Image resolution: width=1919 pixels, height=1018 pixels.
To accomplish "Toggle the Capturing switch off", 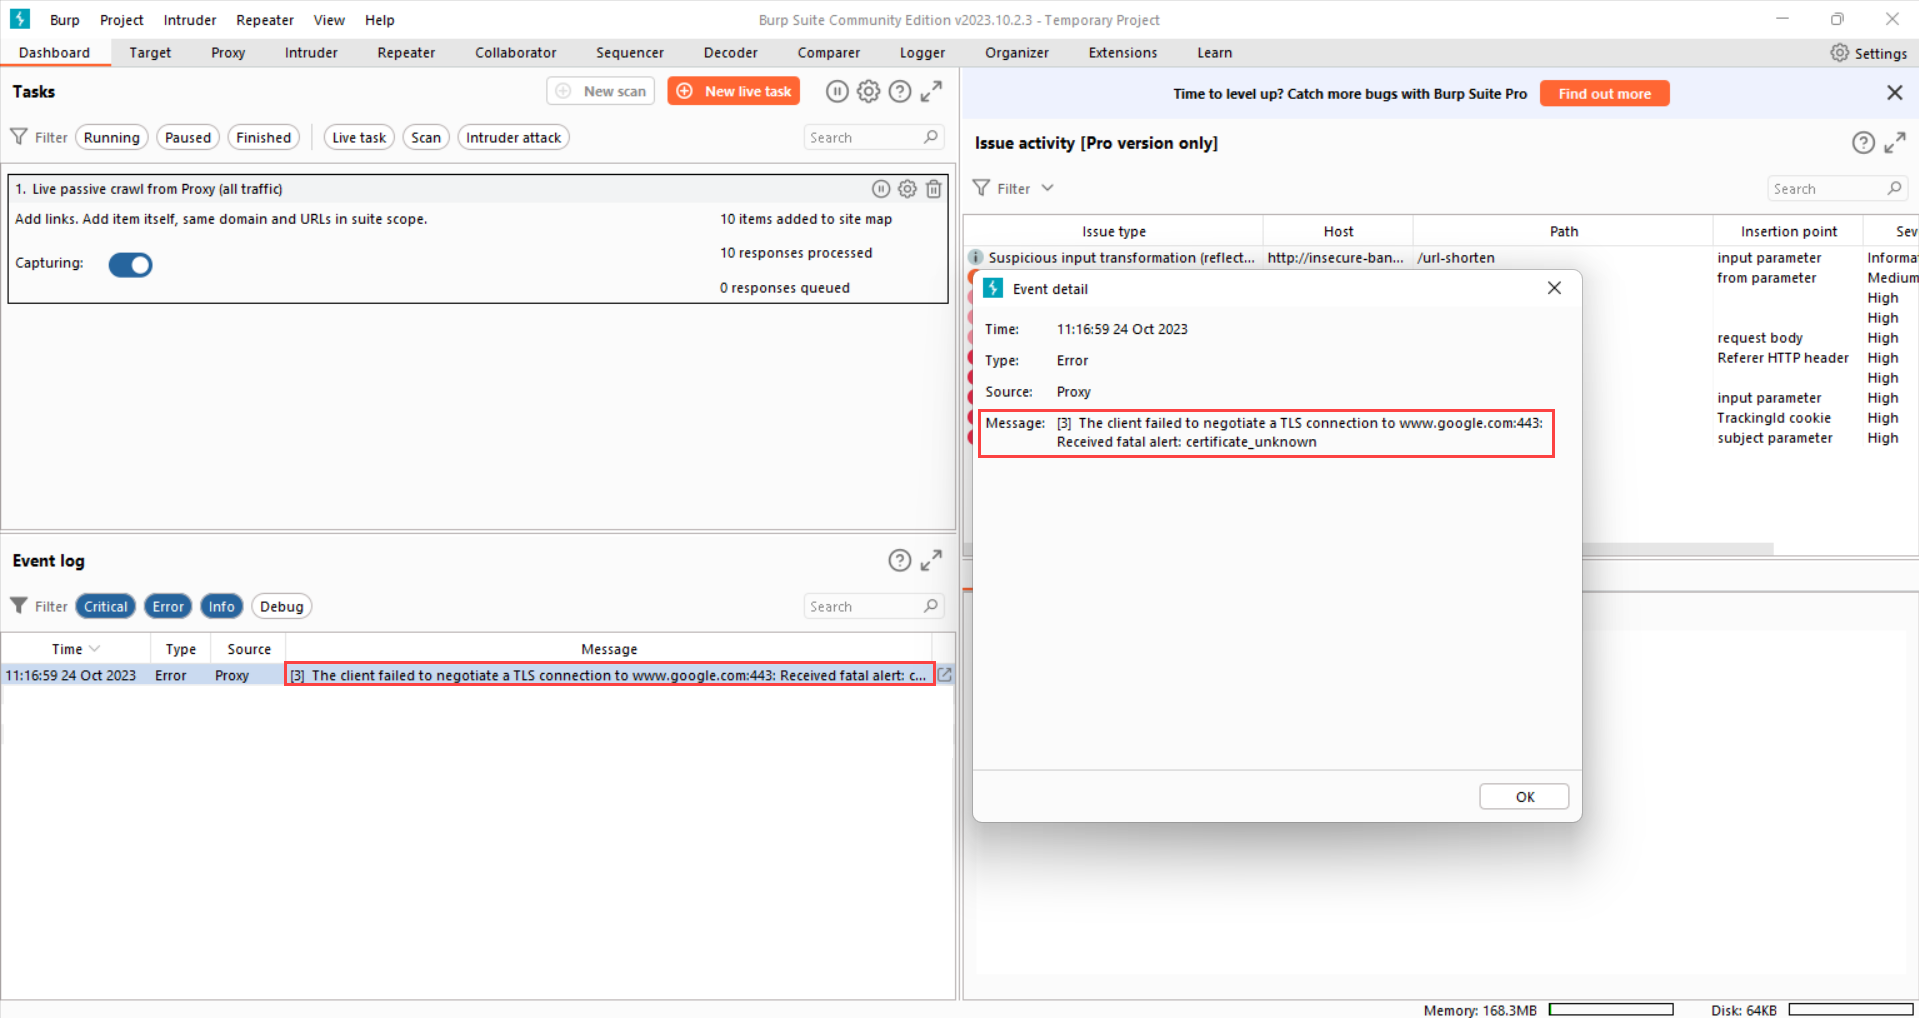I will pyautogui.click(x=130, y=265).
